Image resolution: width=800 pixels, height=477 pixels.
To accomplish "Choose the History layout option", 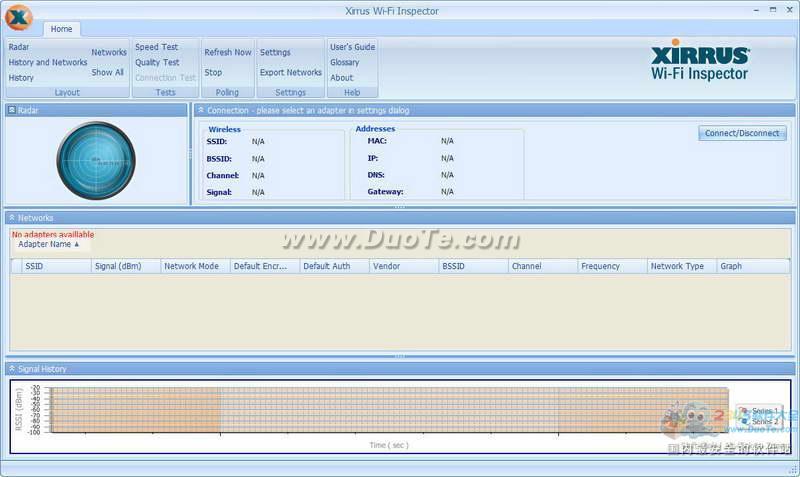I will 21,78.
